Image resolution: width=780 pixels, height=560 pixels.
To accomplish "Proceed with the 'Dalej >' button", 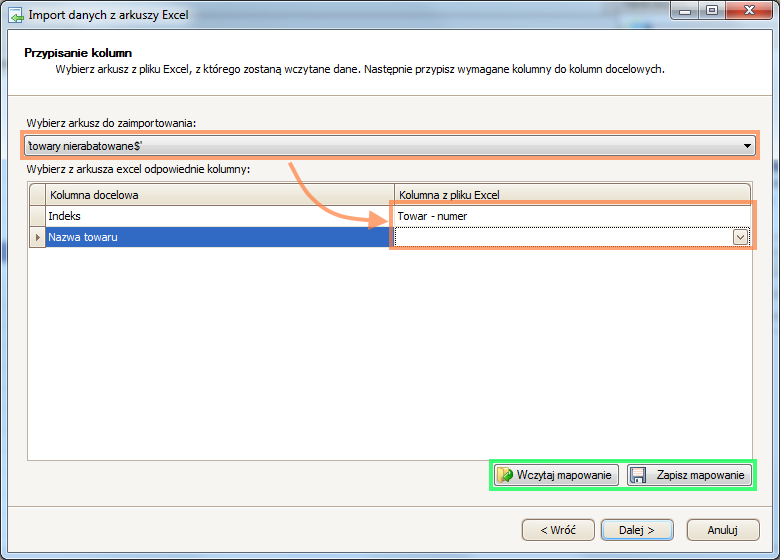I will 636,529.
